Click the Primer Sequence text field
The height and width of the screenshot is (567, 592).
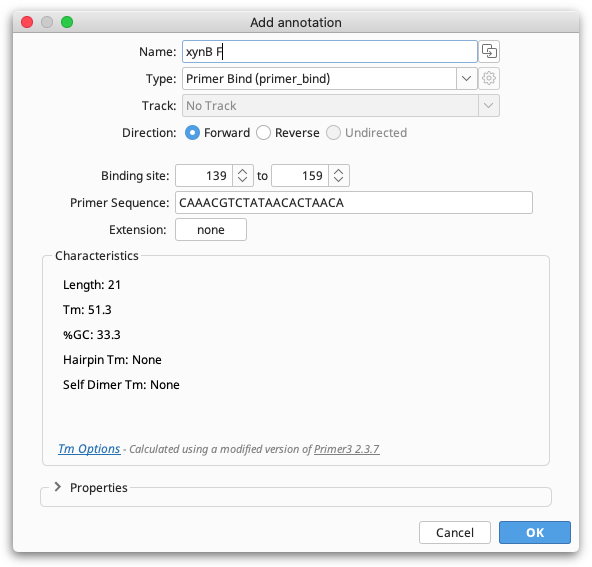(x=354, y=203)
